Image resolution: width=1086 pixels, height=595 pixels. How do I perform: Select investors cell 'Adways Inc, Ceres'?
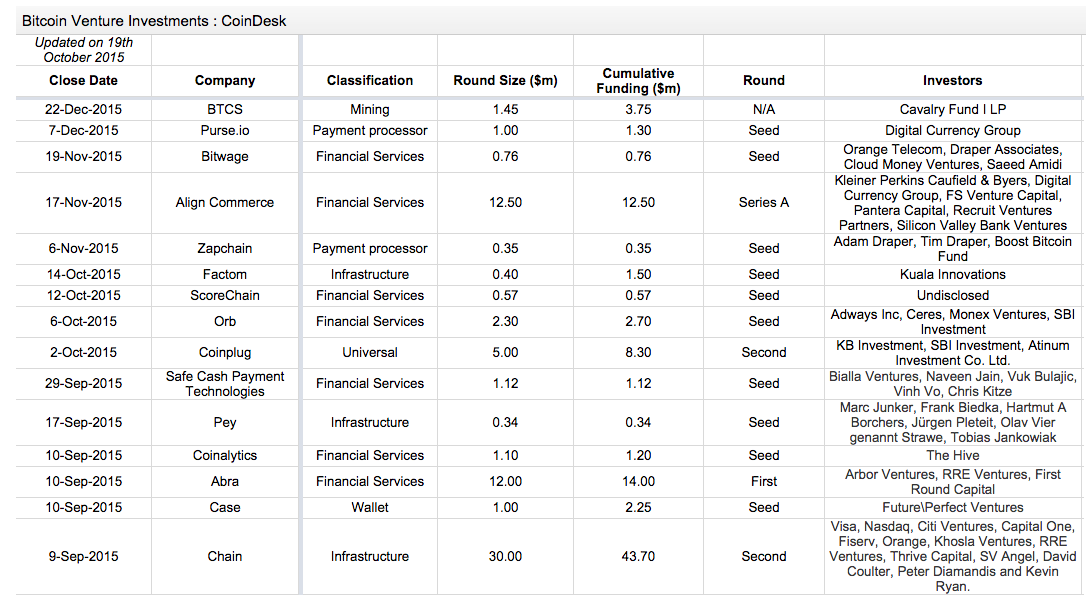coord(953,321)
